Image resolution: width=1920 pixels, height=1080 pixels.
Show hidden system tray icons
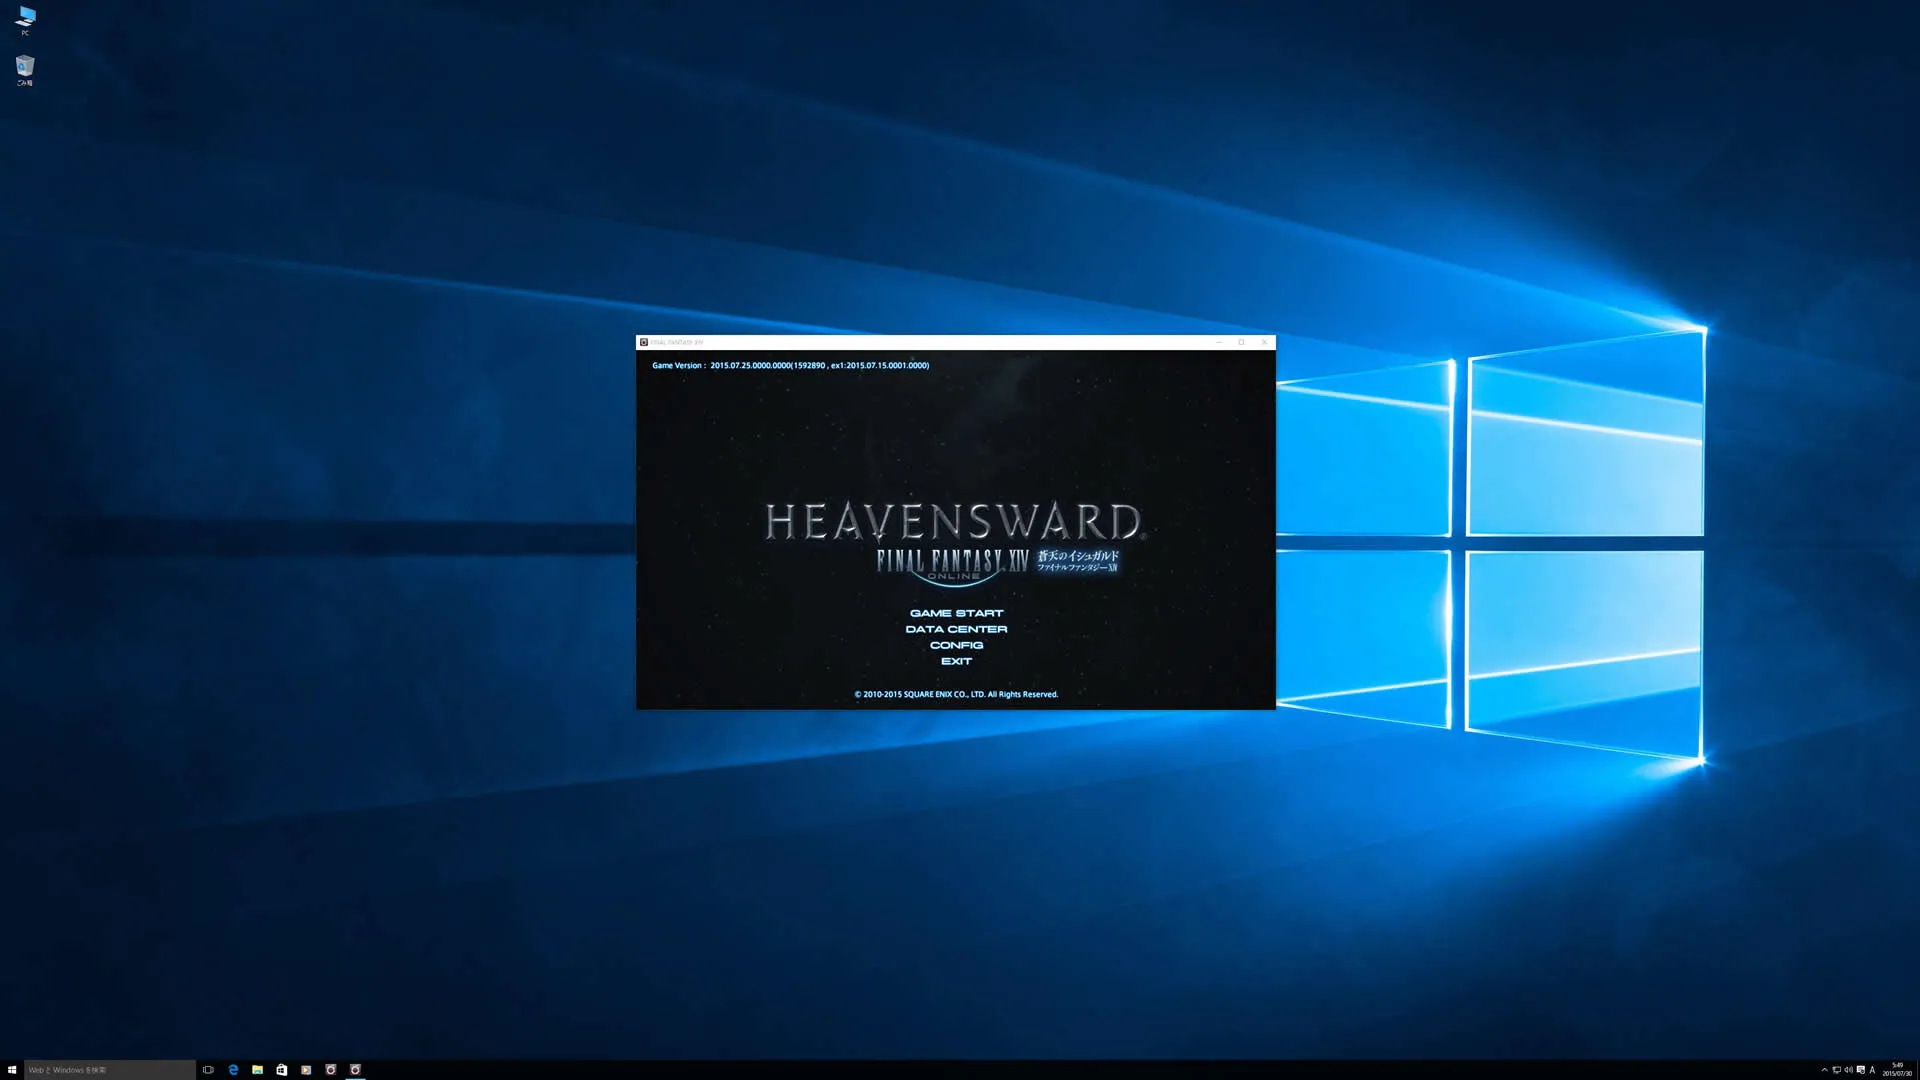pyautogui.click(x=1824, y=1070)
